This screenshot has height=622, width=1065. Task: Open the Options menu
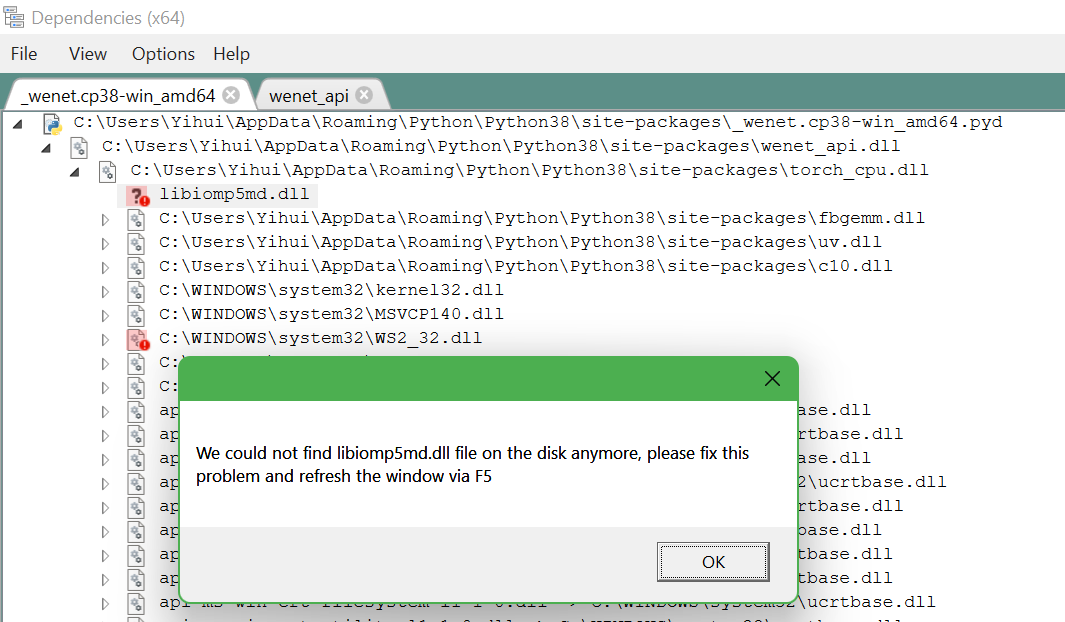tap(162, 54)
